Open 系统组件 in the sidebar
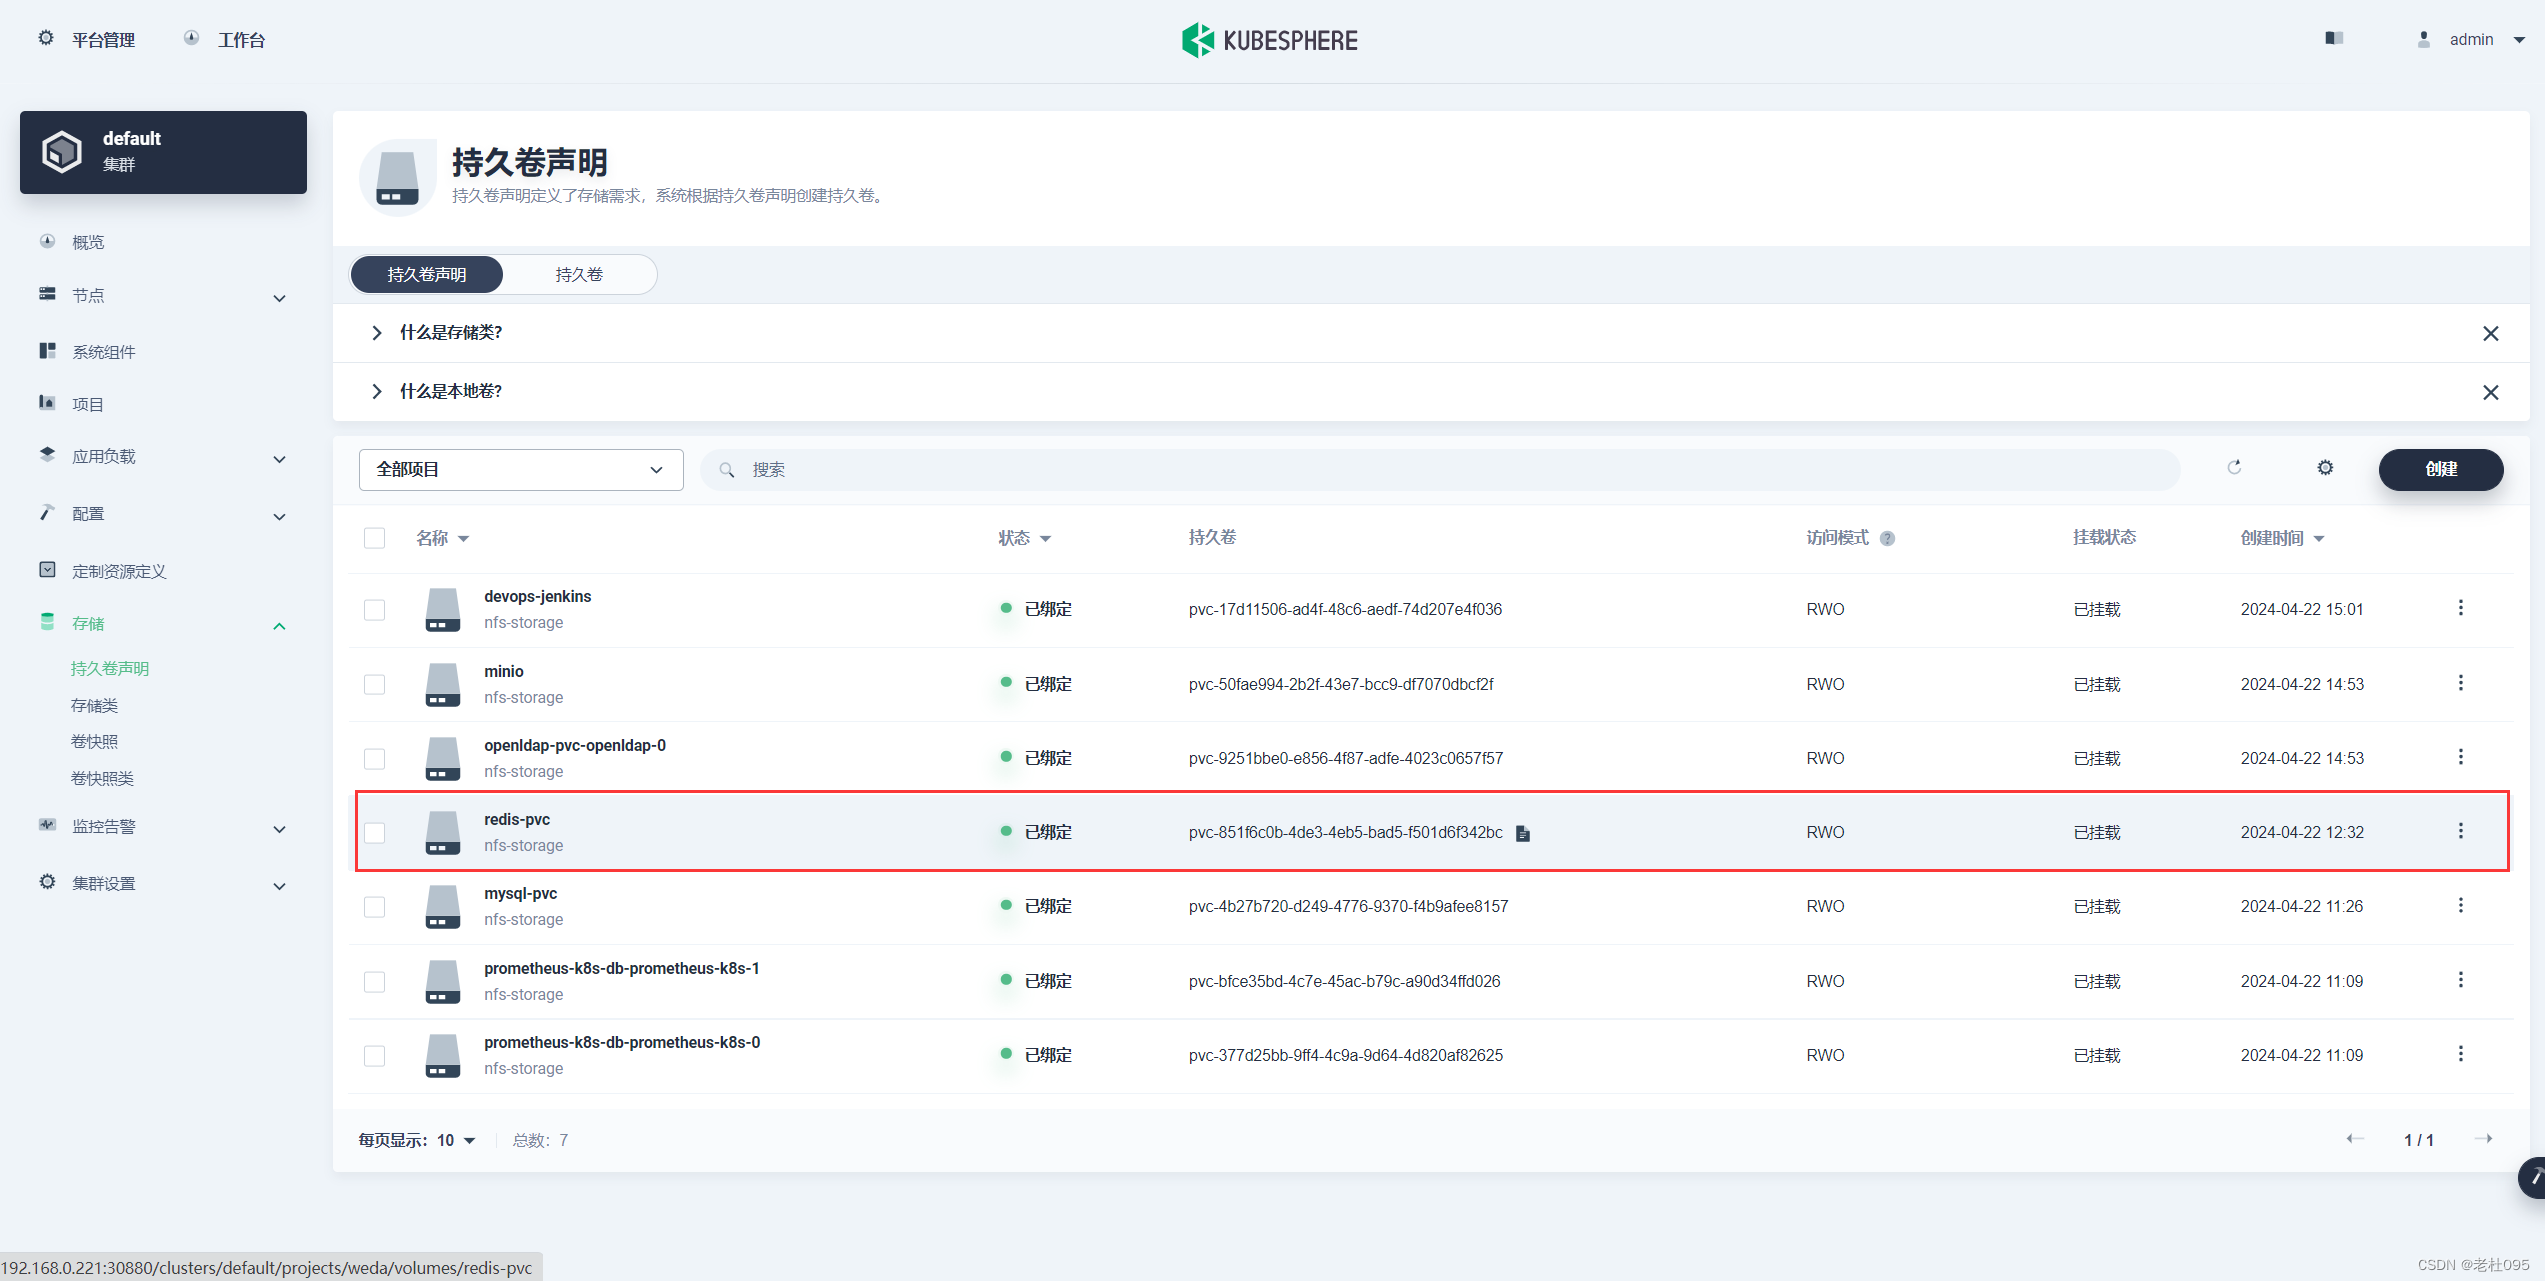Screen dimensions: 2545x1281 coord(104,352)
